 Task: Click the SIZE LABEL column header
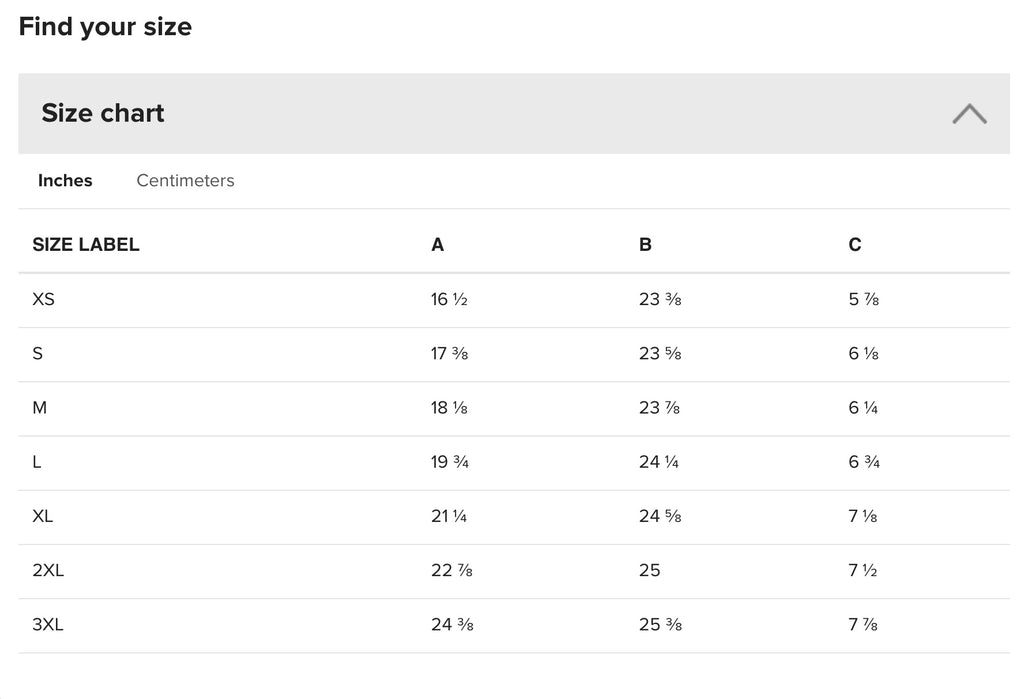click(86, 244)
